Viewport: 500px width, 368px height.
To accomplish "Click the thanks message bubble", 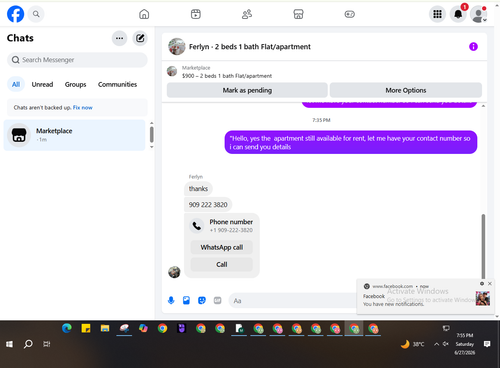I will 198,189.
